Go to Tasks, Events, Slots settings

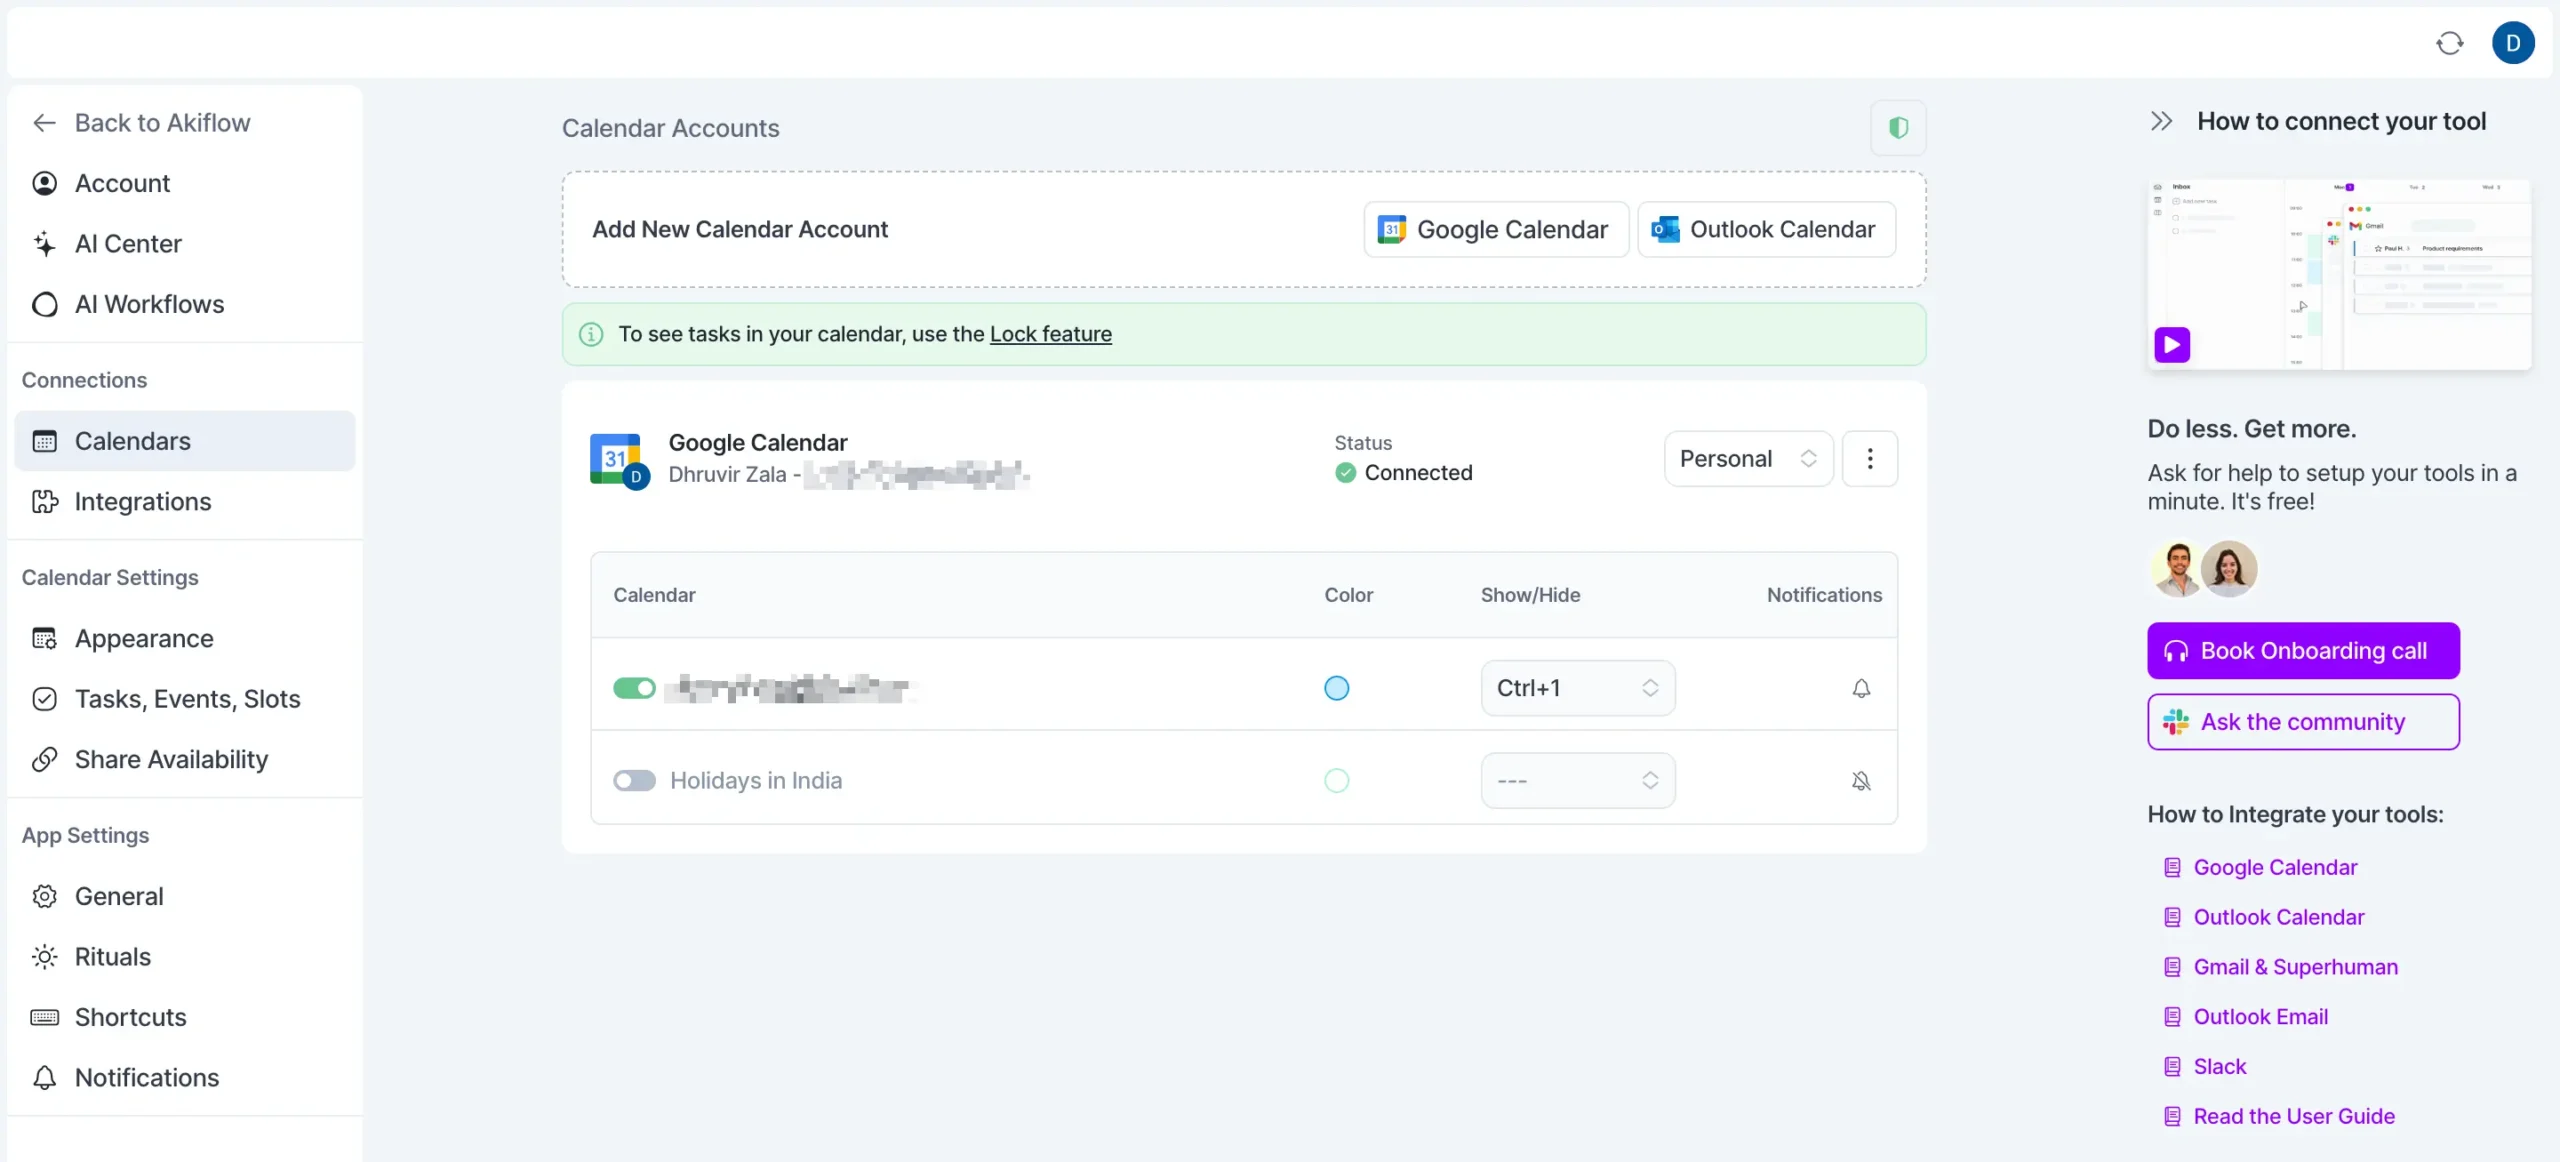coord(187,699)
